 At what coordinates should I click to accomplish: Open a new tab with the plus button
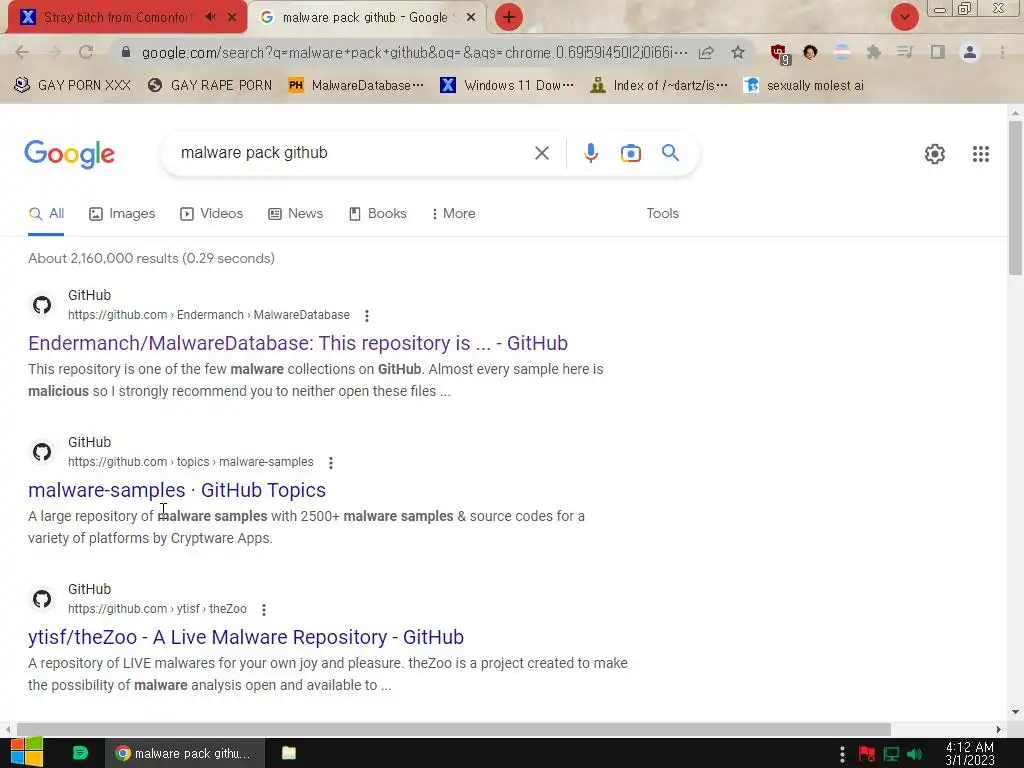[x=509, y=17]
